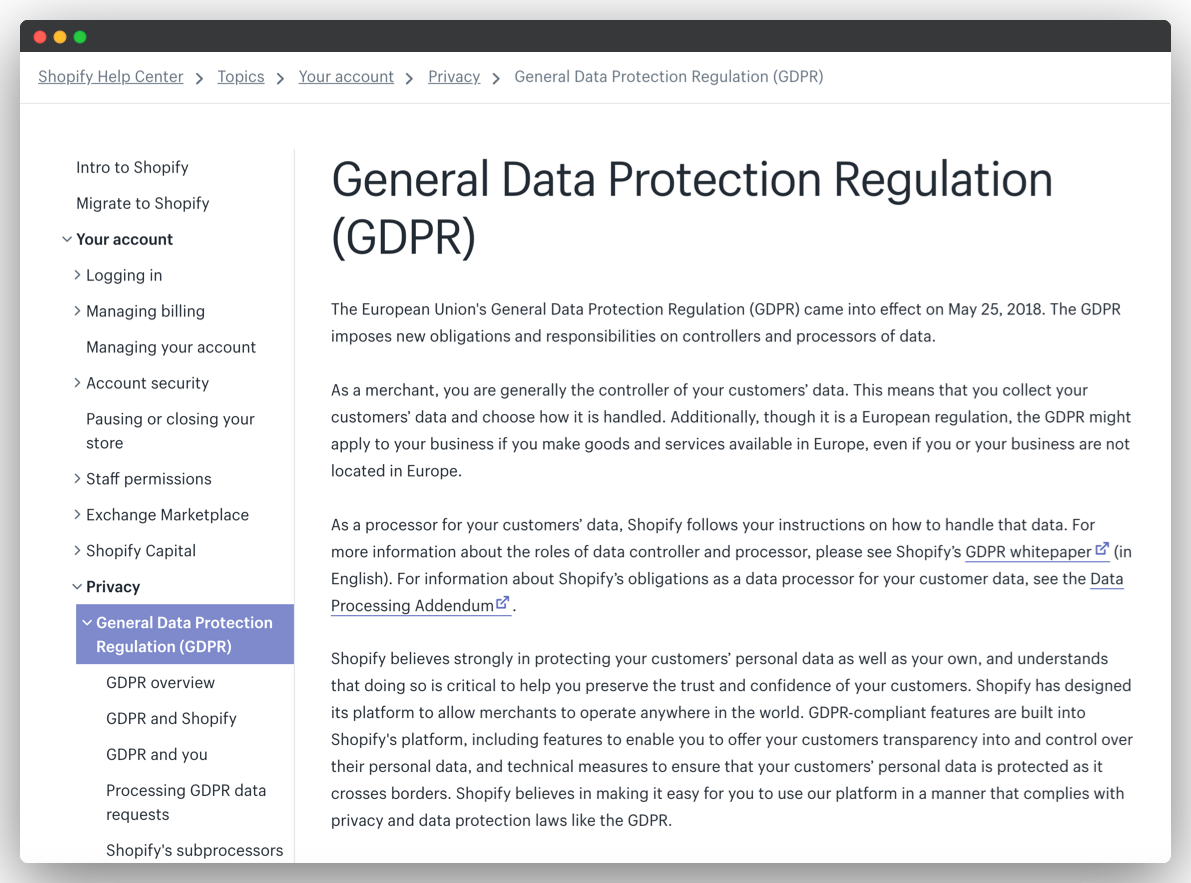Click breadcrumb arrow after Topics
This screenshot has height=883, width=1191.
pos(280,78)
